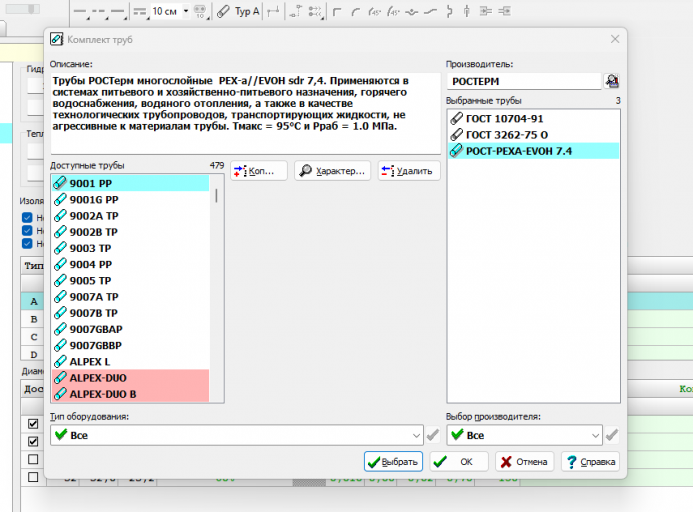Select 9005 TP in available pipes
This screenshot has width=693, height=512.
130,280
